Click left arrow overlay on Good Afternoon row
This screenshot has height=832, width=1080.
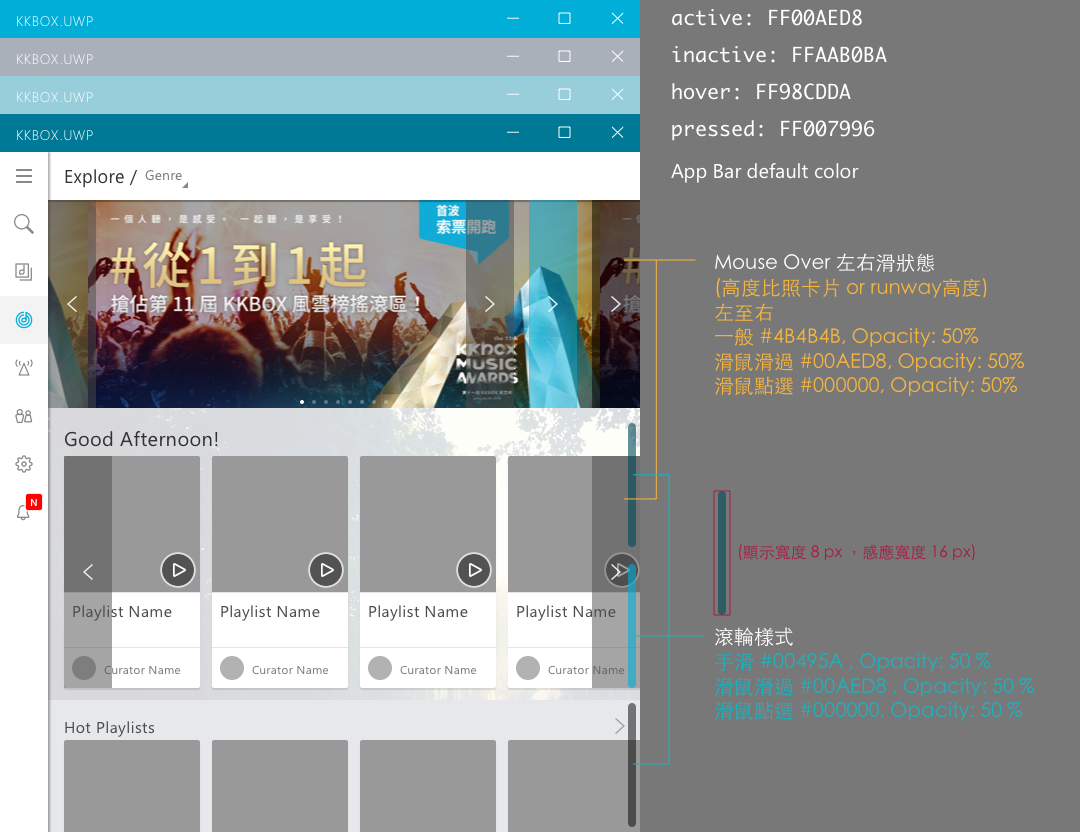click(88, 572)
